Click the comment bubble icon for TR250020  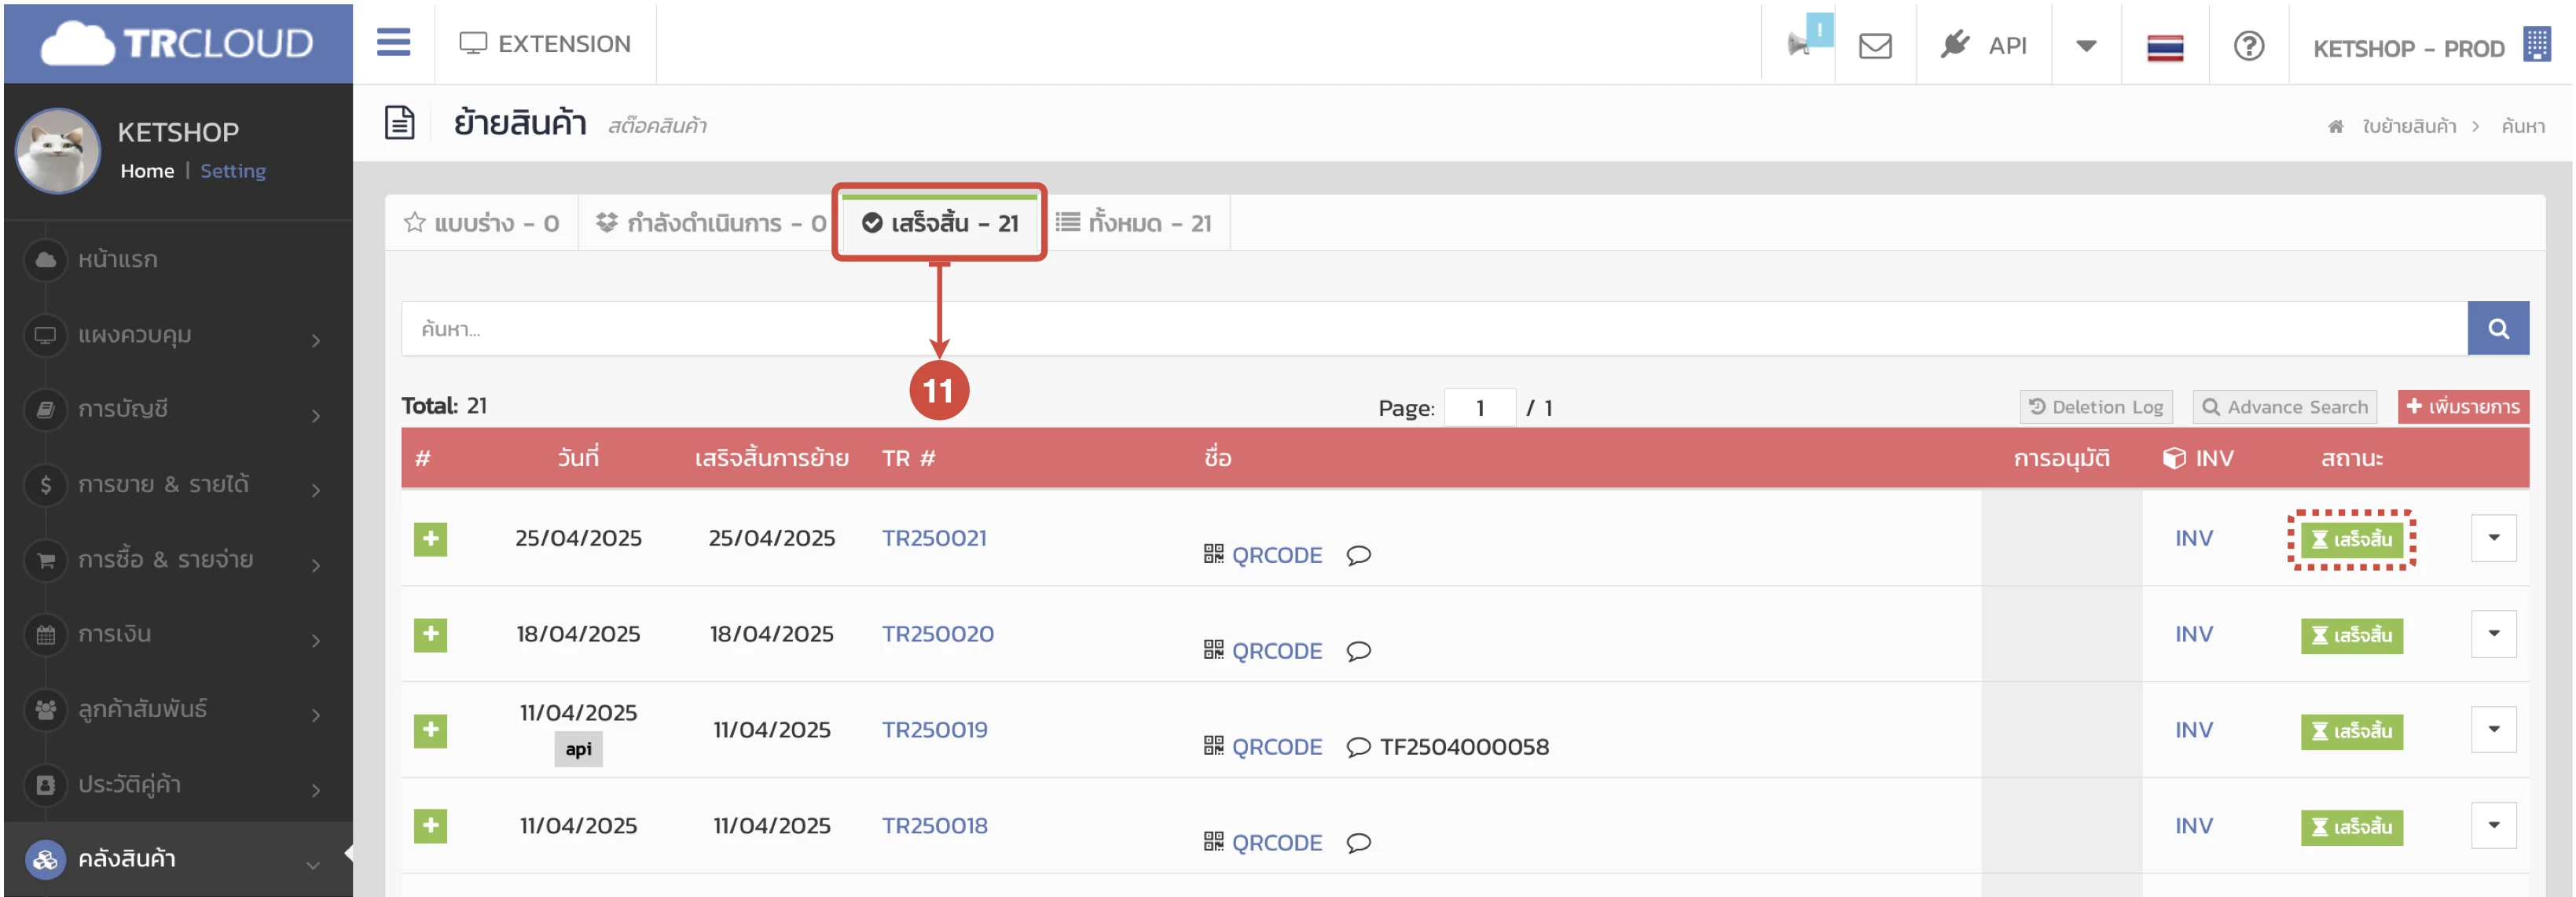[x=1358, y=651]
